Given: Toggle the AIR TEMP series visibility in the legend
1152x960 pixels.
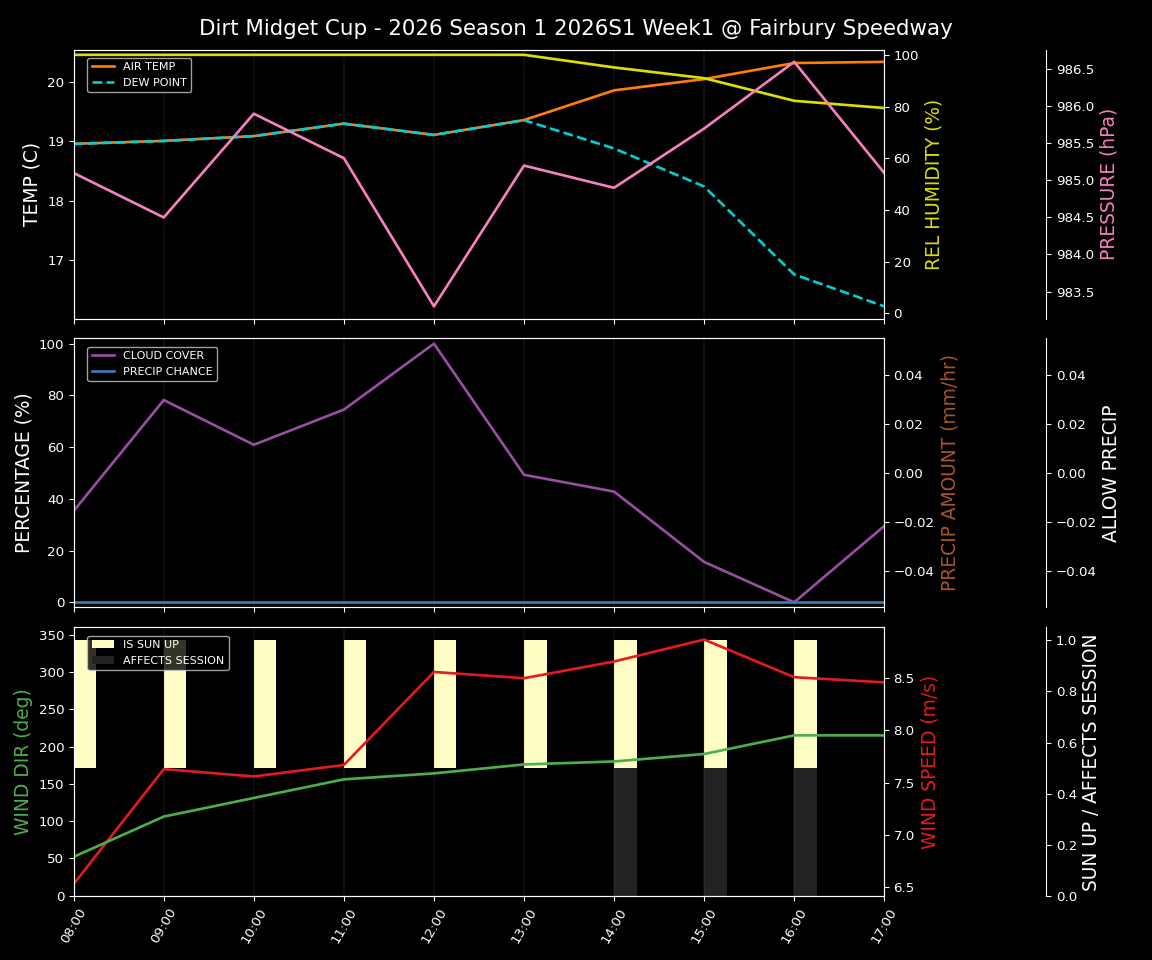Looking at the screenshot, I should pyautogui.click(x=151, y=64).
